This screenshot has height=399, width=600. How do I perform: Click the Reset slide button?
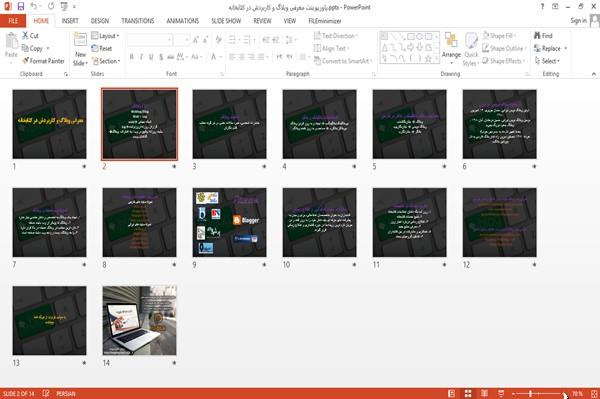[102, 48]
